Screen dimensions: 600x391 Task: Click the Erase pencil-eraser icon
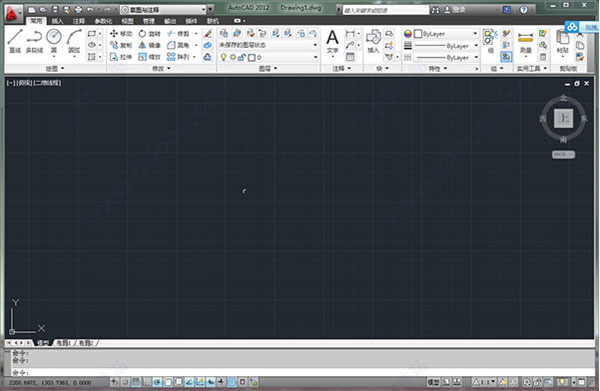[x=208, y=34]
